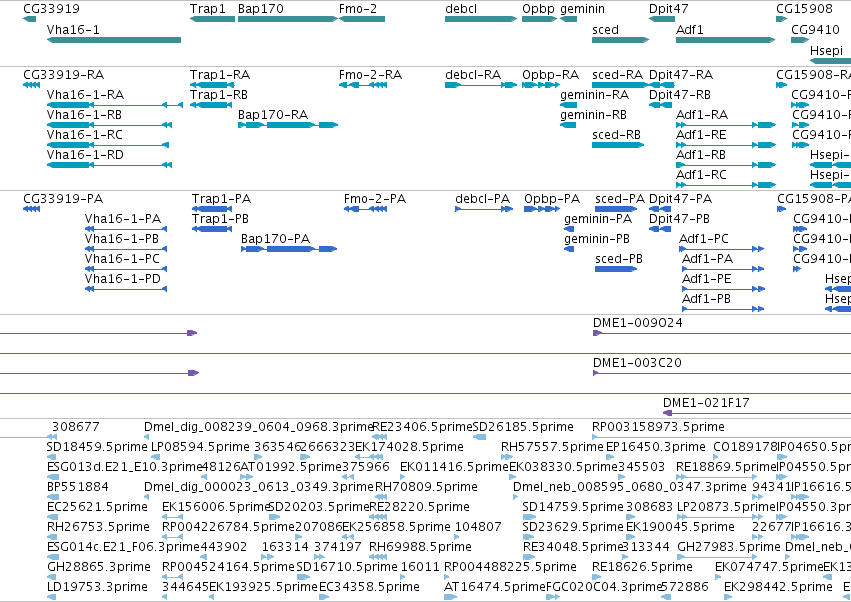Select EST RH26753.5prime
This screenshot has height=602, width=851.
tap(98, 527)
